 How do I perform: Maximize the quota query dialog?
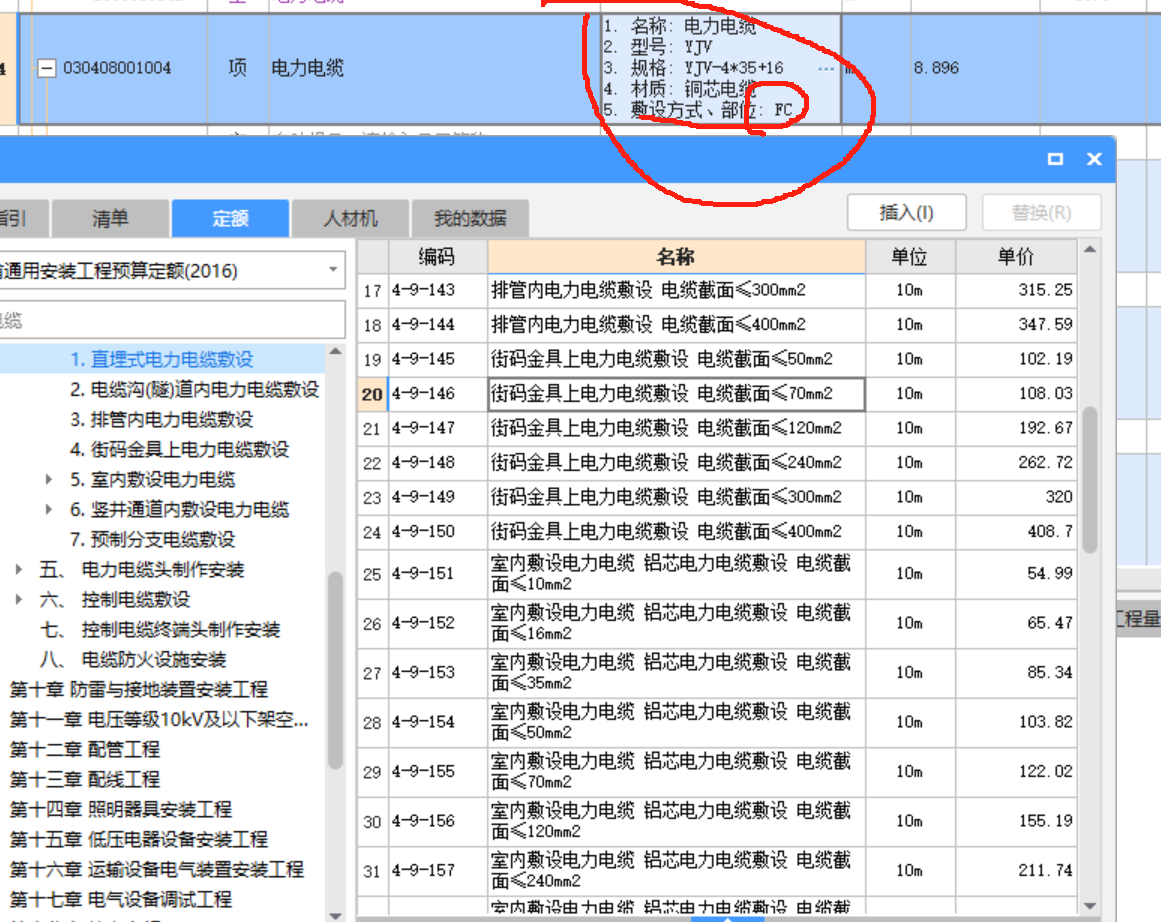(1055, 158)
